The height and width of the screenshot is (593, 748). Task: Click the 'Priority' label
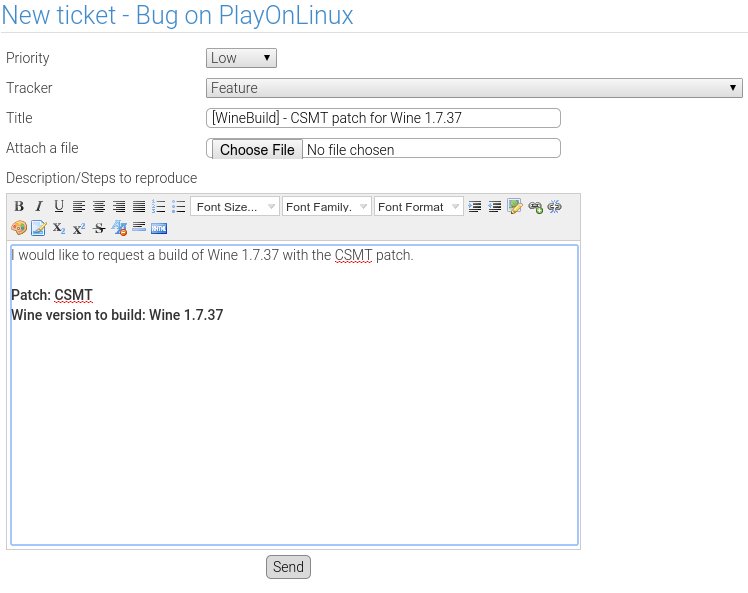(28, 58)
